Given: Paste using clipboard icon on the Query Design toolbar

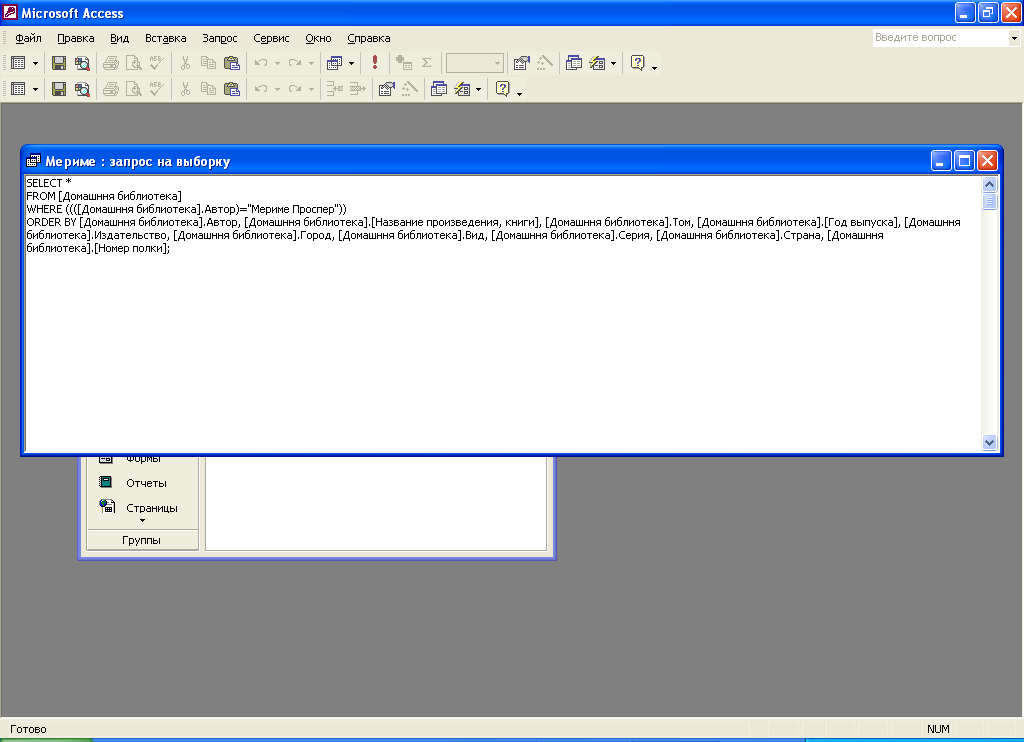Looking at the screenshot, I should coord(232,63).
